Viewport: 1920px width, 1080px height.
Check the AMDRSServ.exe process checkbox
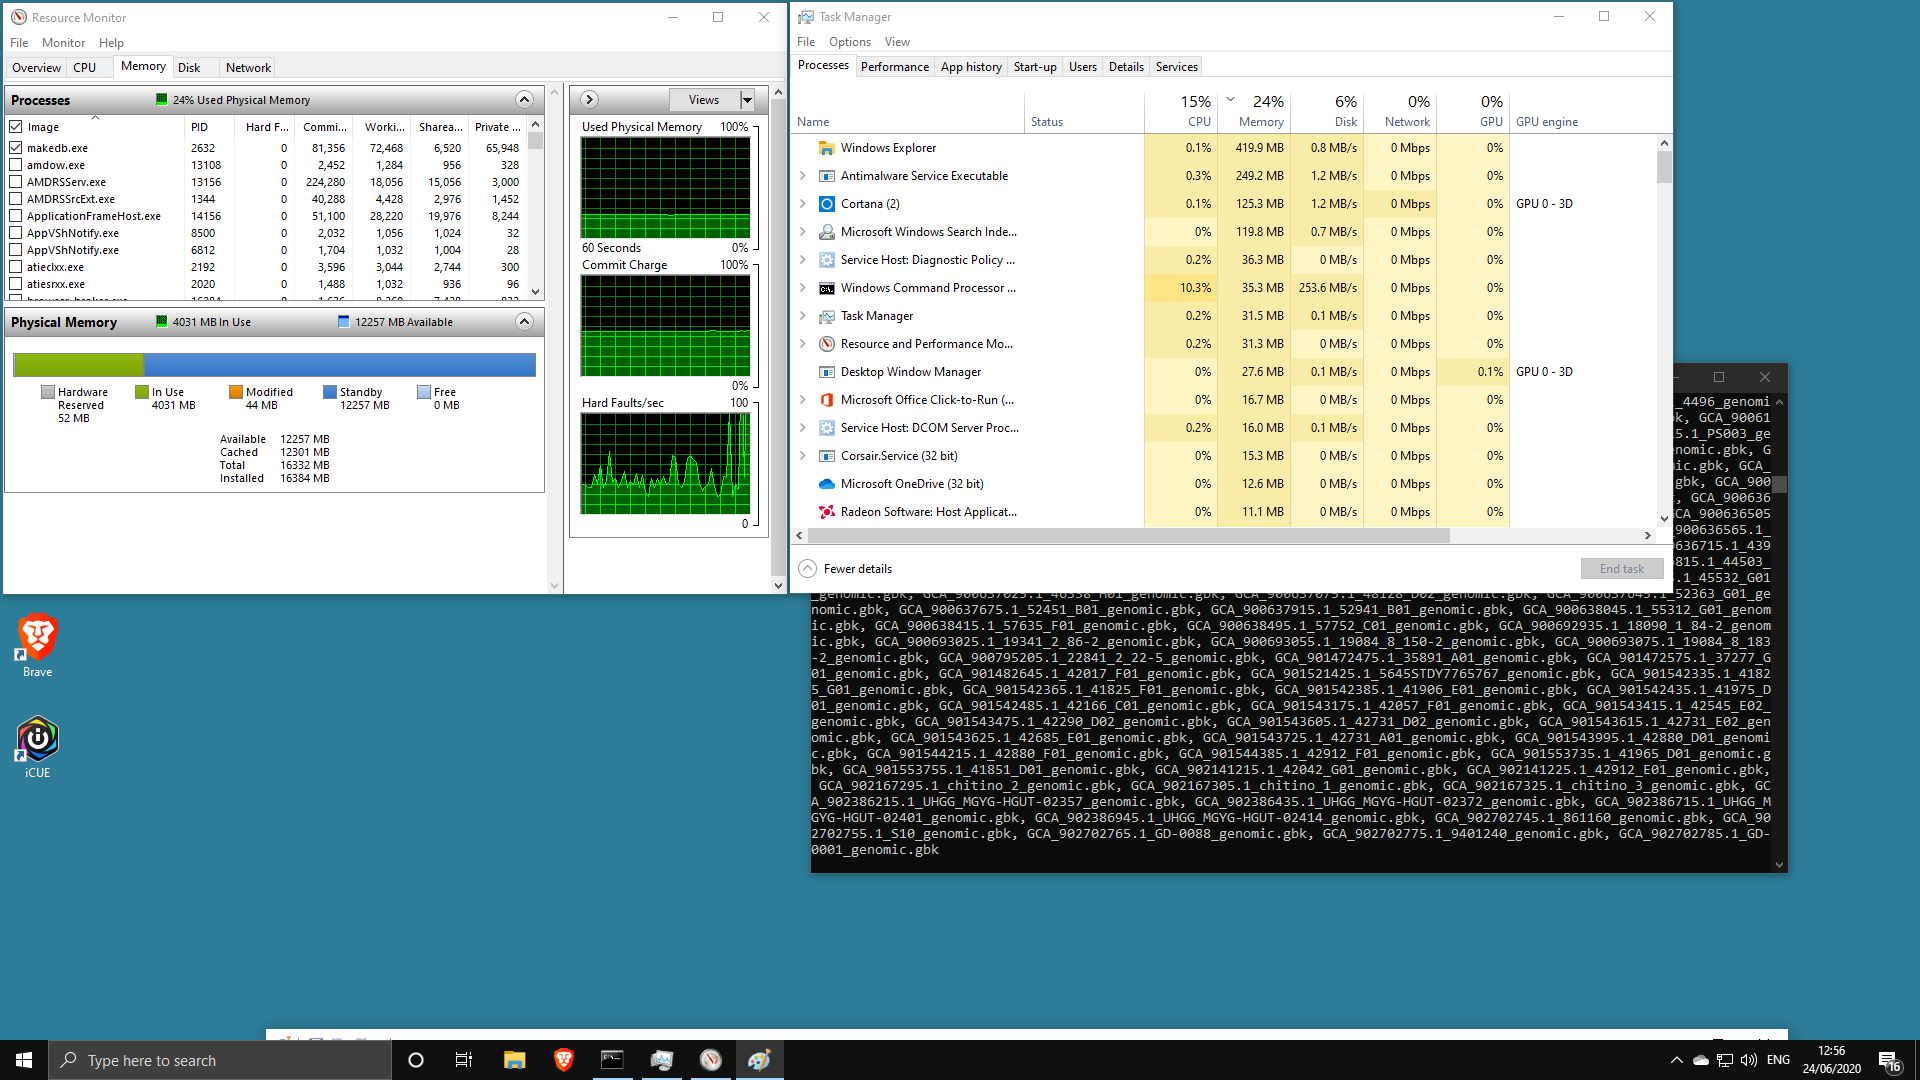[16, 182]
